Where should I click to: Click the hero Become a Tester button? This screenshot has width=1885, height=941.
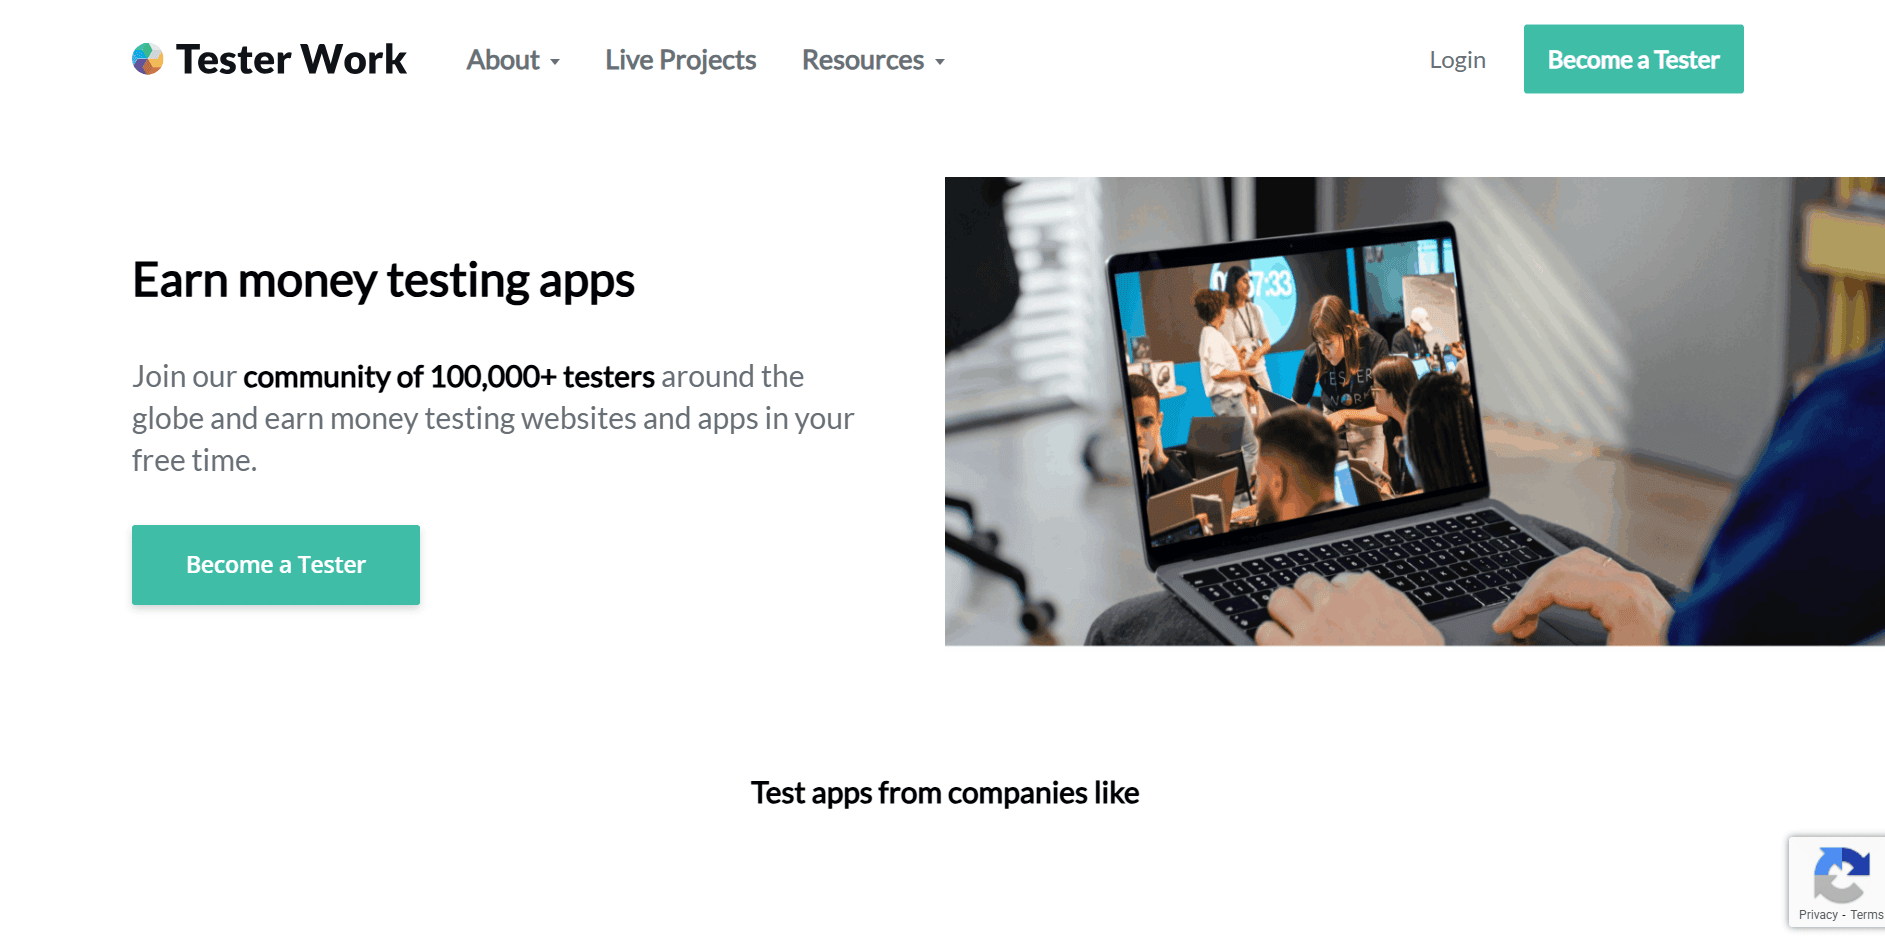tap(276, 565)
